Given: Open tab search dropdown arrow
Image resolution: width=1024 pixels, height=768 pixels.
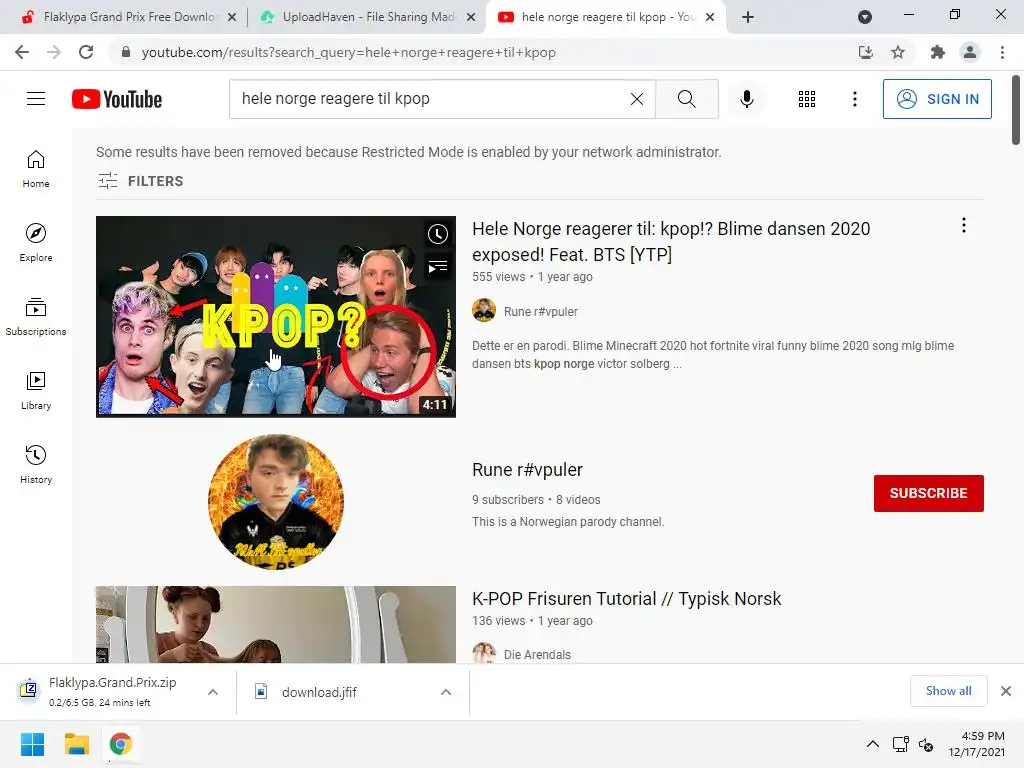Looking at the screenshot, I should point(865,17).
